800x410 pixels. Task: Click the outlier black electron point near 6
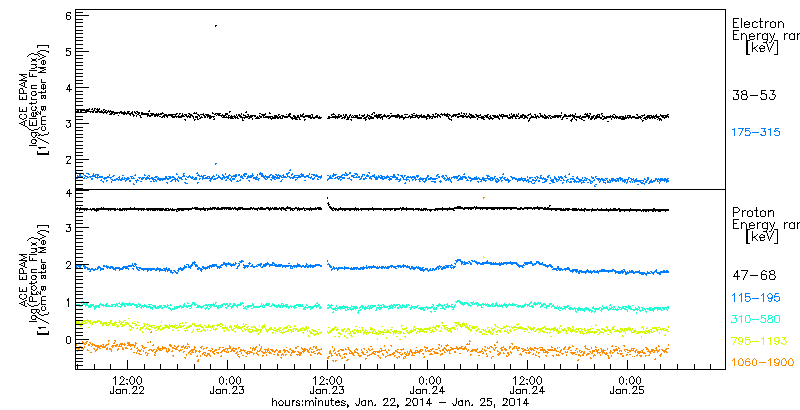216,25
